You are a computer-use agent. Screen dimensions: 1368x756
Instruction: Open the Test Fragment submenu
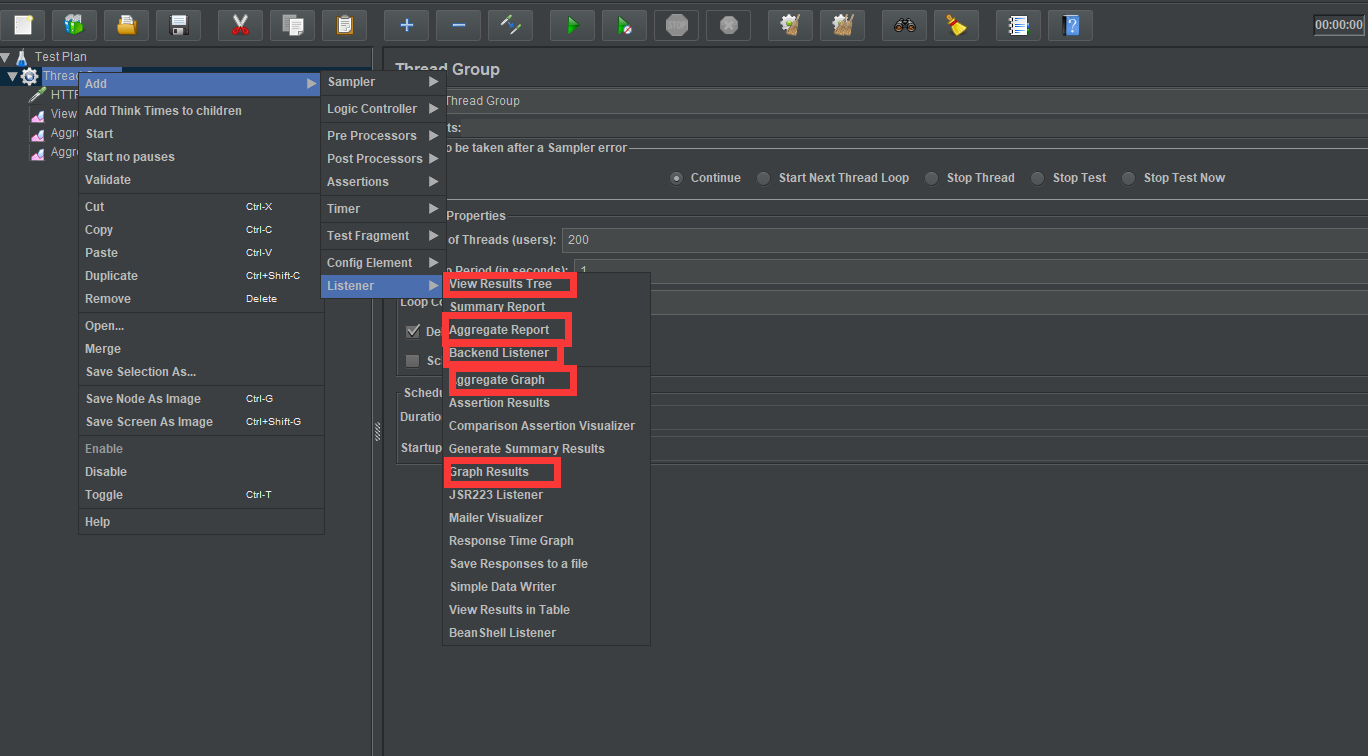tap(384, 236)
